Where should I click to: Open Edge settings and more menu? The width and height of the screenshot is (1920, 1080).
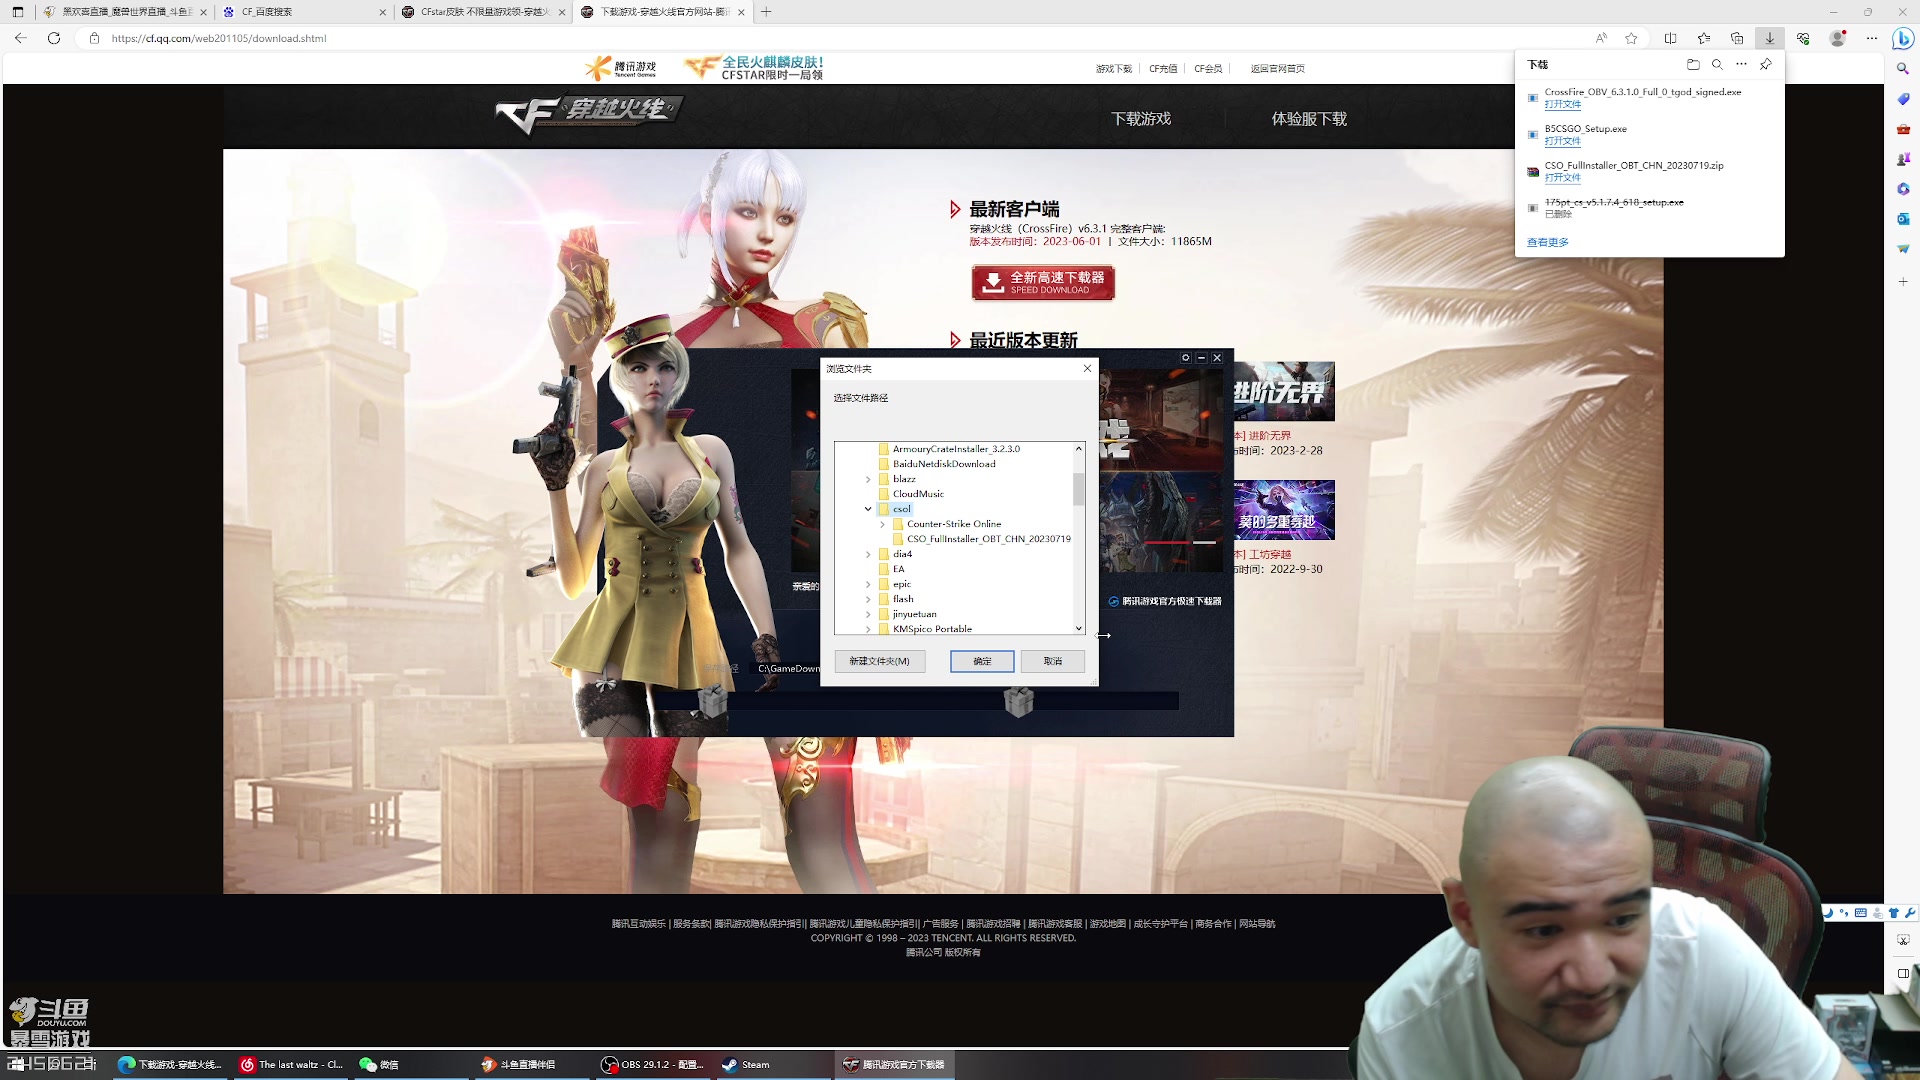click(x=1872, y=38)
